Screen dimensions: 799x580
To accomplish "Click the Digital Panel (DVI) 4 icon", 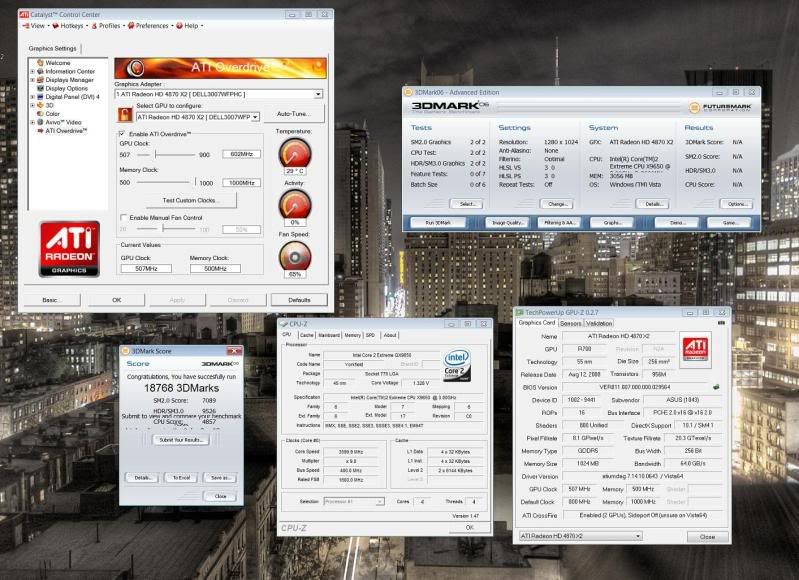I will pos(40,97).
